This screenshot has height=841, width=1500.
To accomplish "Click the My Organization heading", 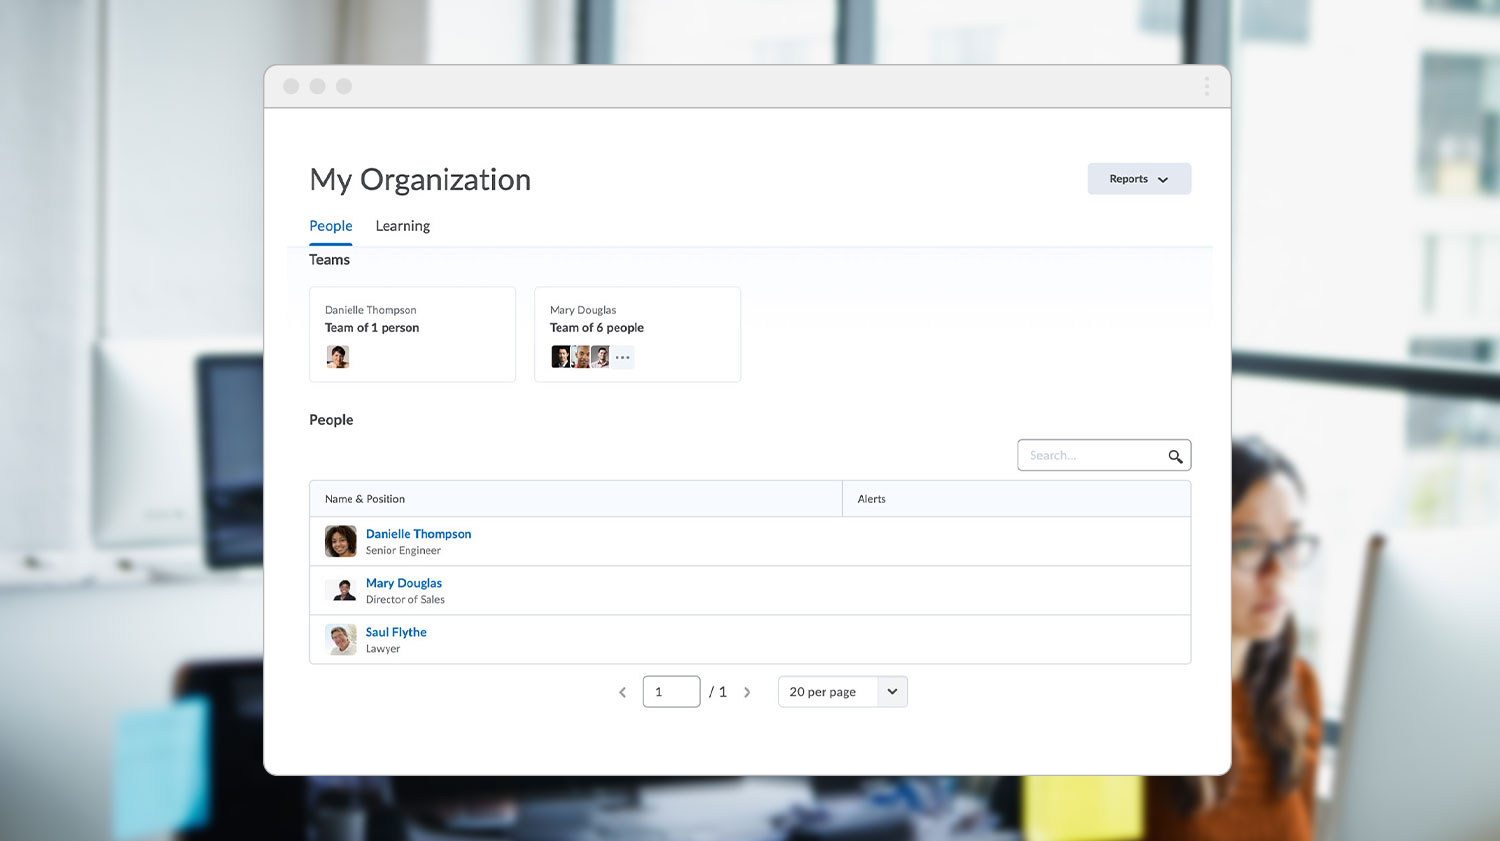I will point(420,180).
